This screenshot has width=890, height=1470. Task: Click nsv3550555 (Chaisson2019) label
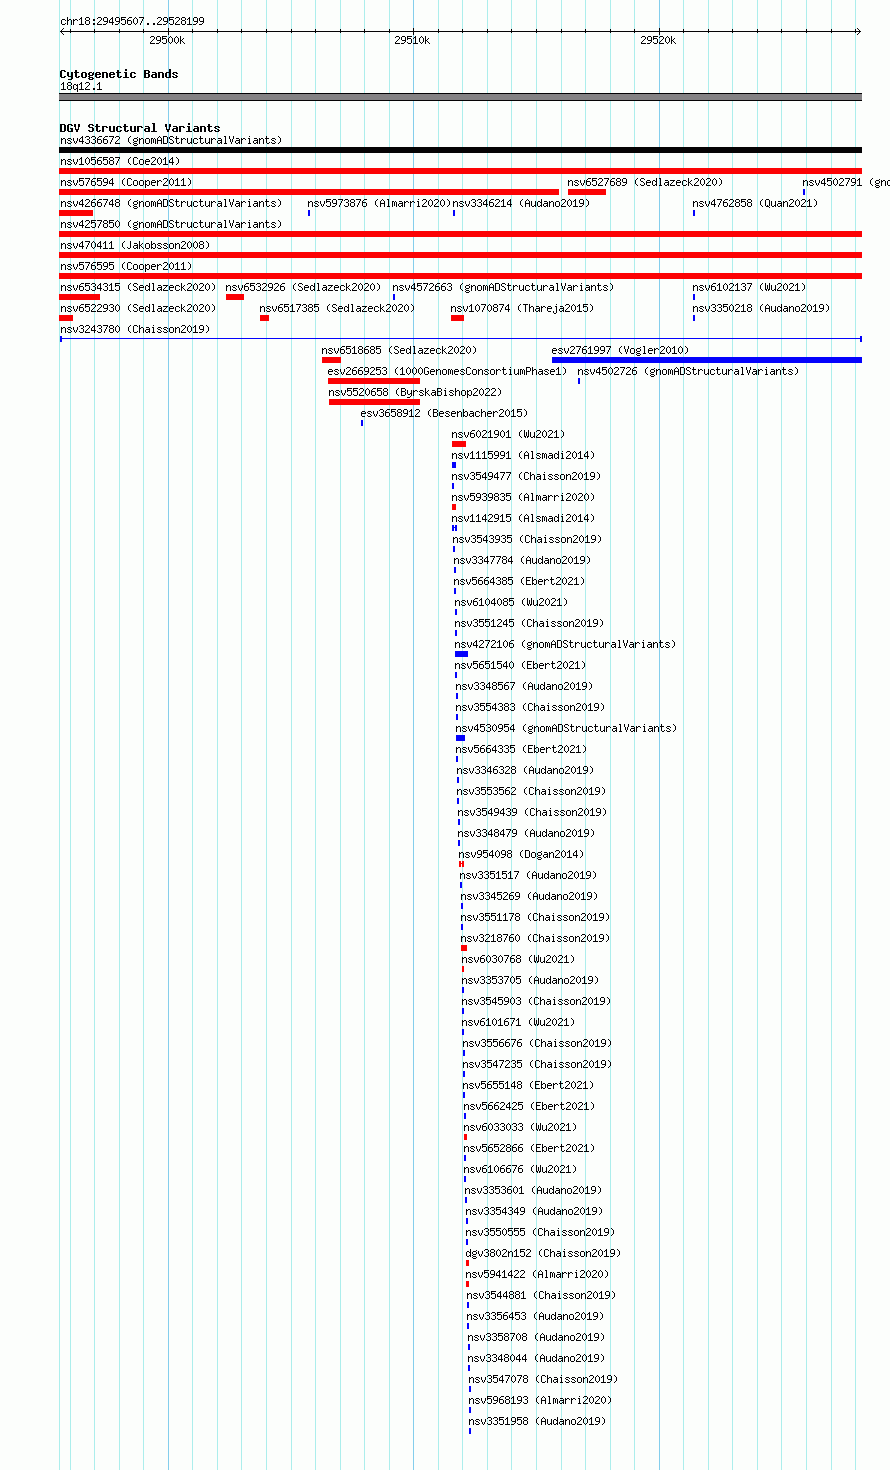(540, 1232)
